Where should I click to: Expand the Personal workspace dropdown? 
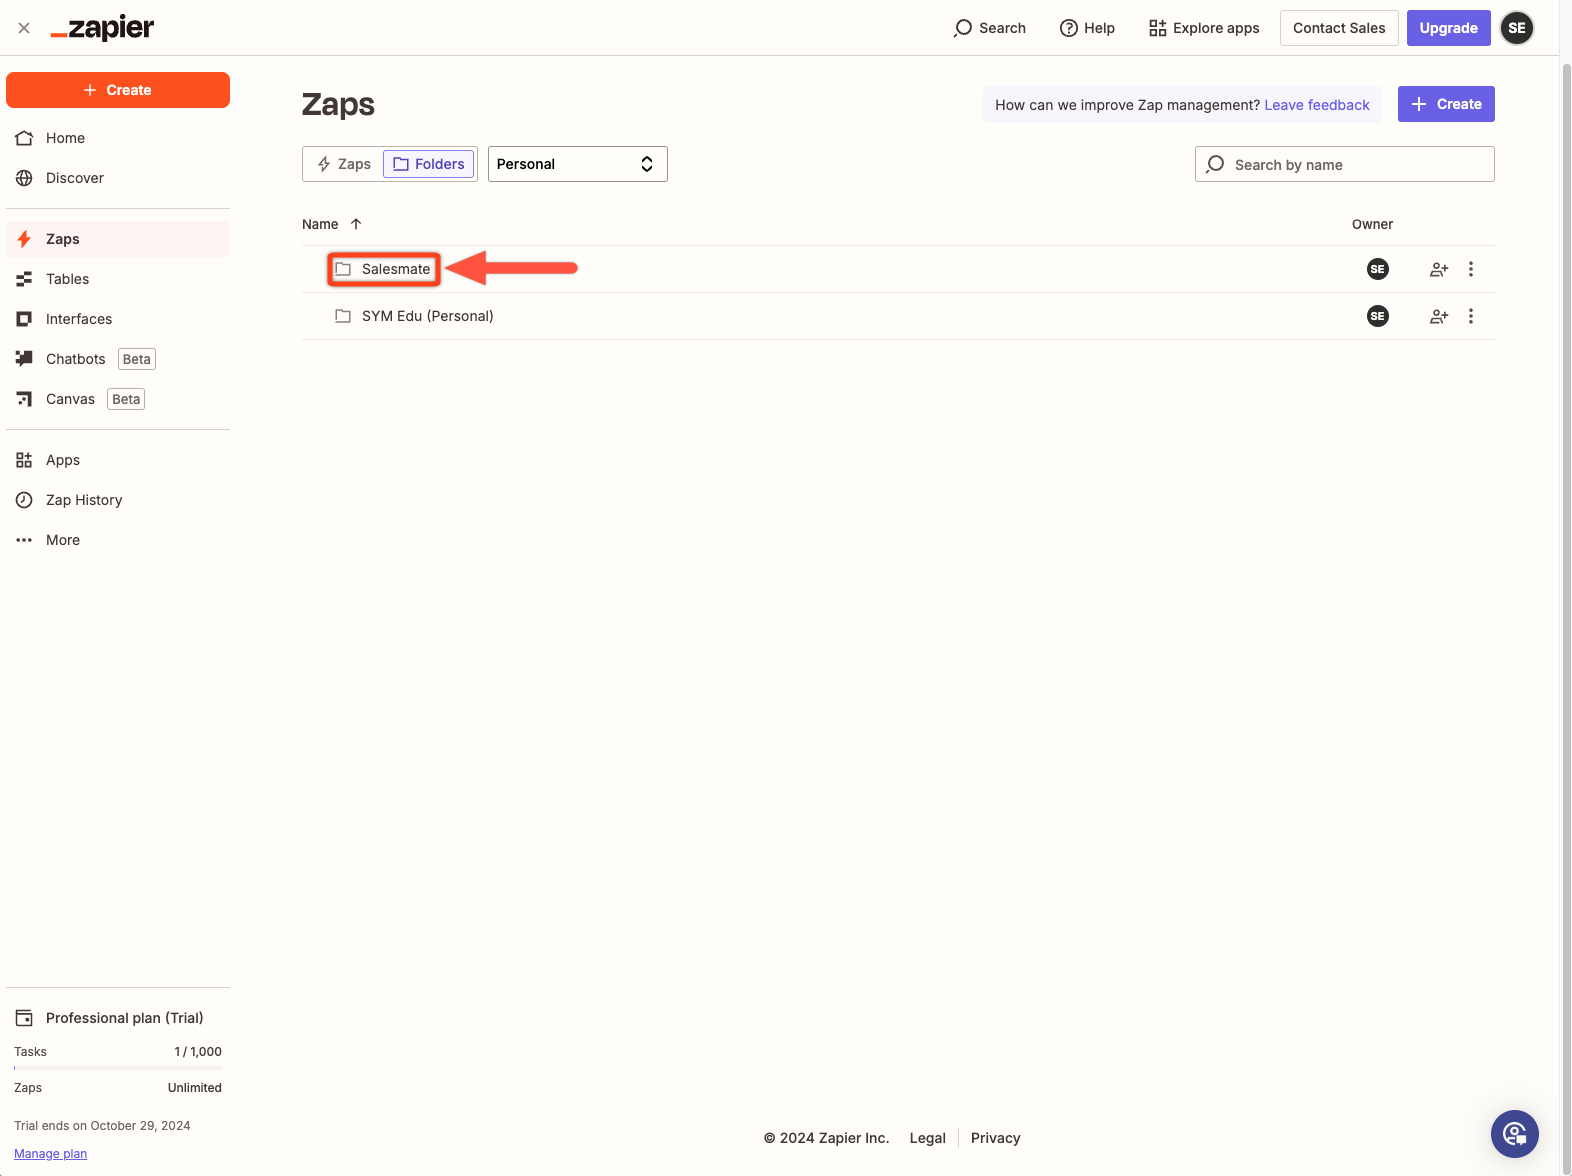point(577,164)
